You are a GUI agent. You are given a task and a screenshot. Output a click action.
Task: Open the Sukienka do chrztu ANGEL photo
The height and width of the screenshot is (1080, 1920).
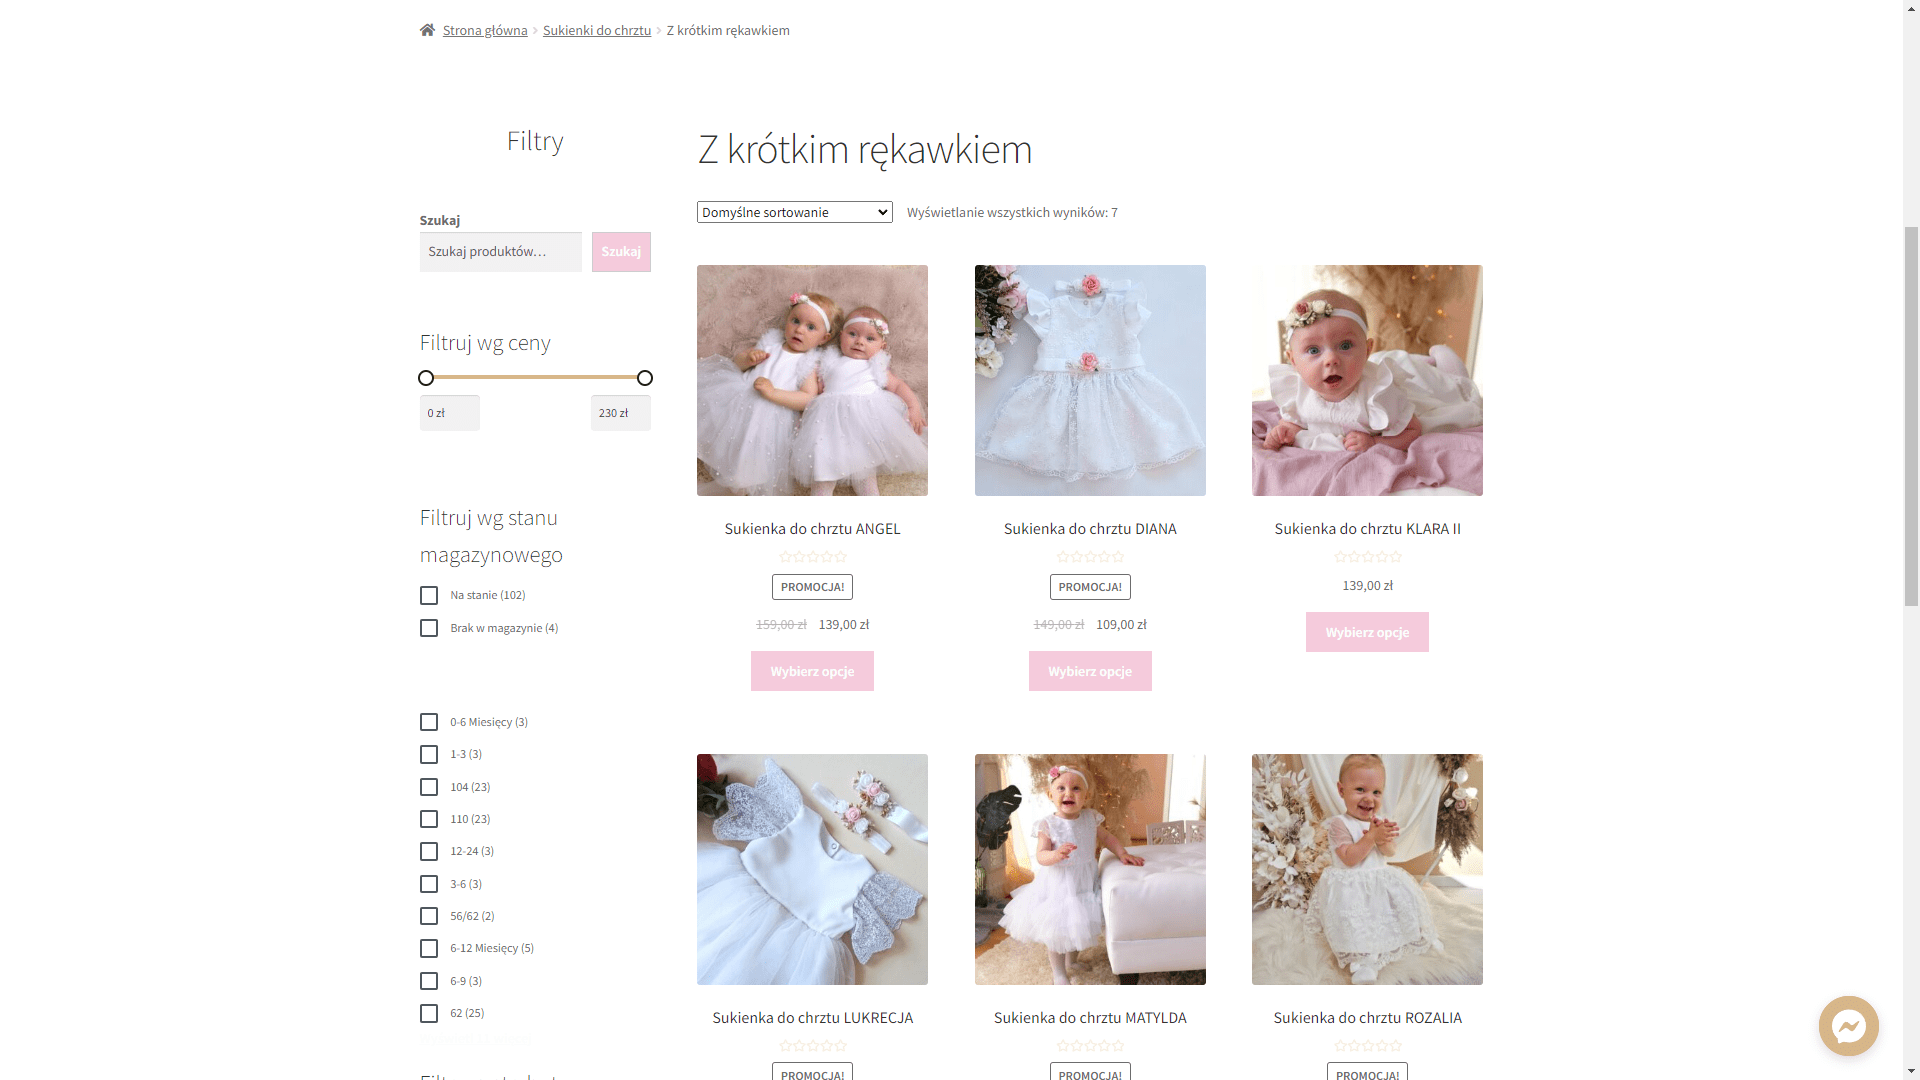pos(812,380)
